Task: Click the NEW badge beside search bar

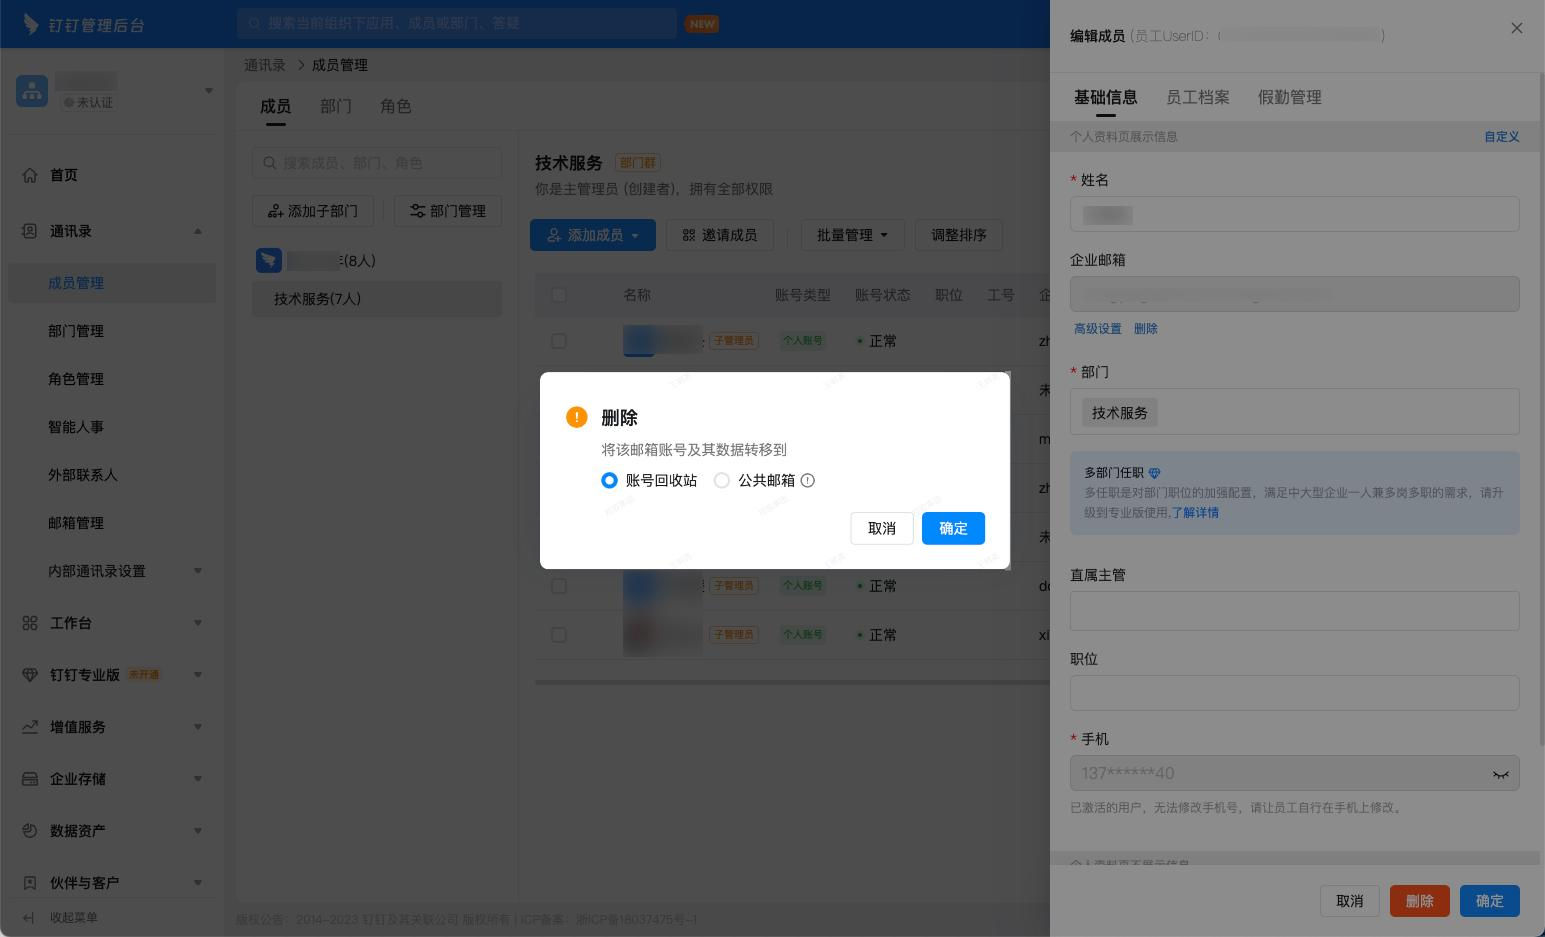Action: (x=702, y=24)
